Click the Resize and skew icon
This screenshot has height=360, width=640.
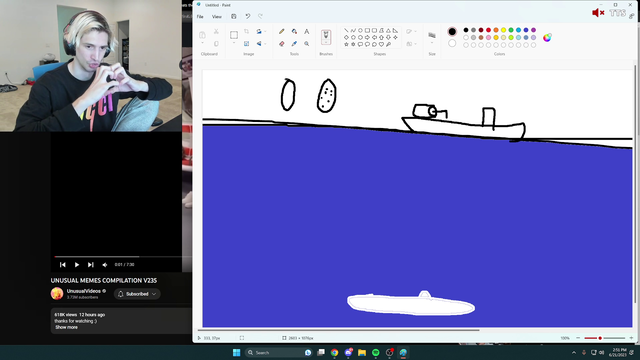[x=247, y=44]
